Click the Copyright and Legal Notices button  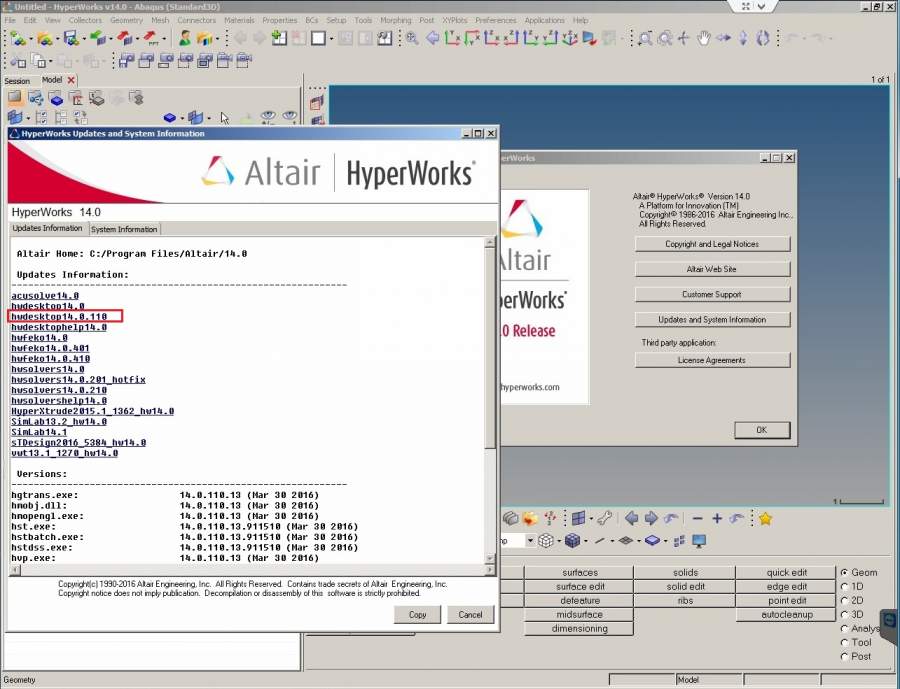[712, 244]
